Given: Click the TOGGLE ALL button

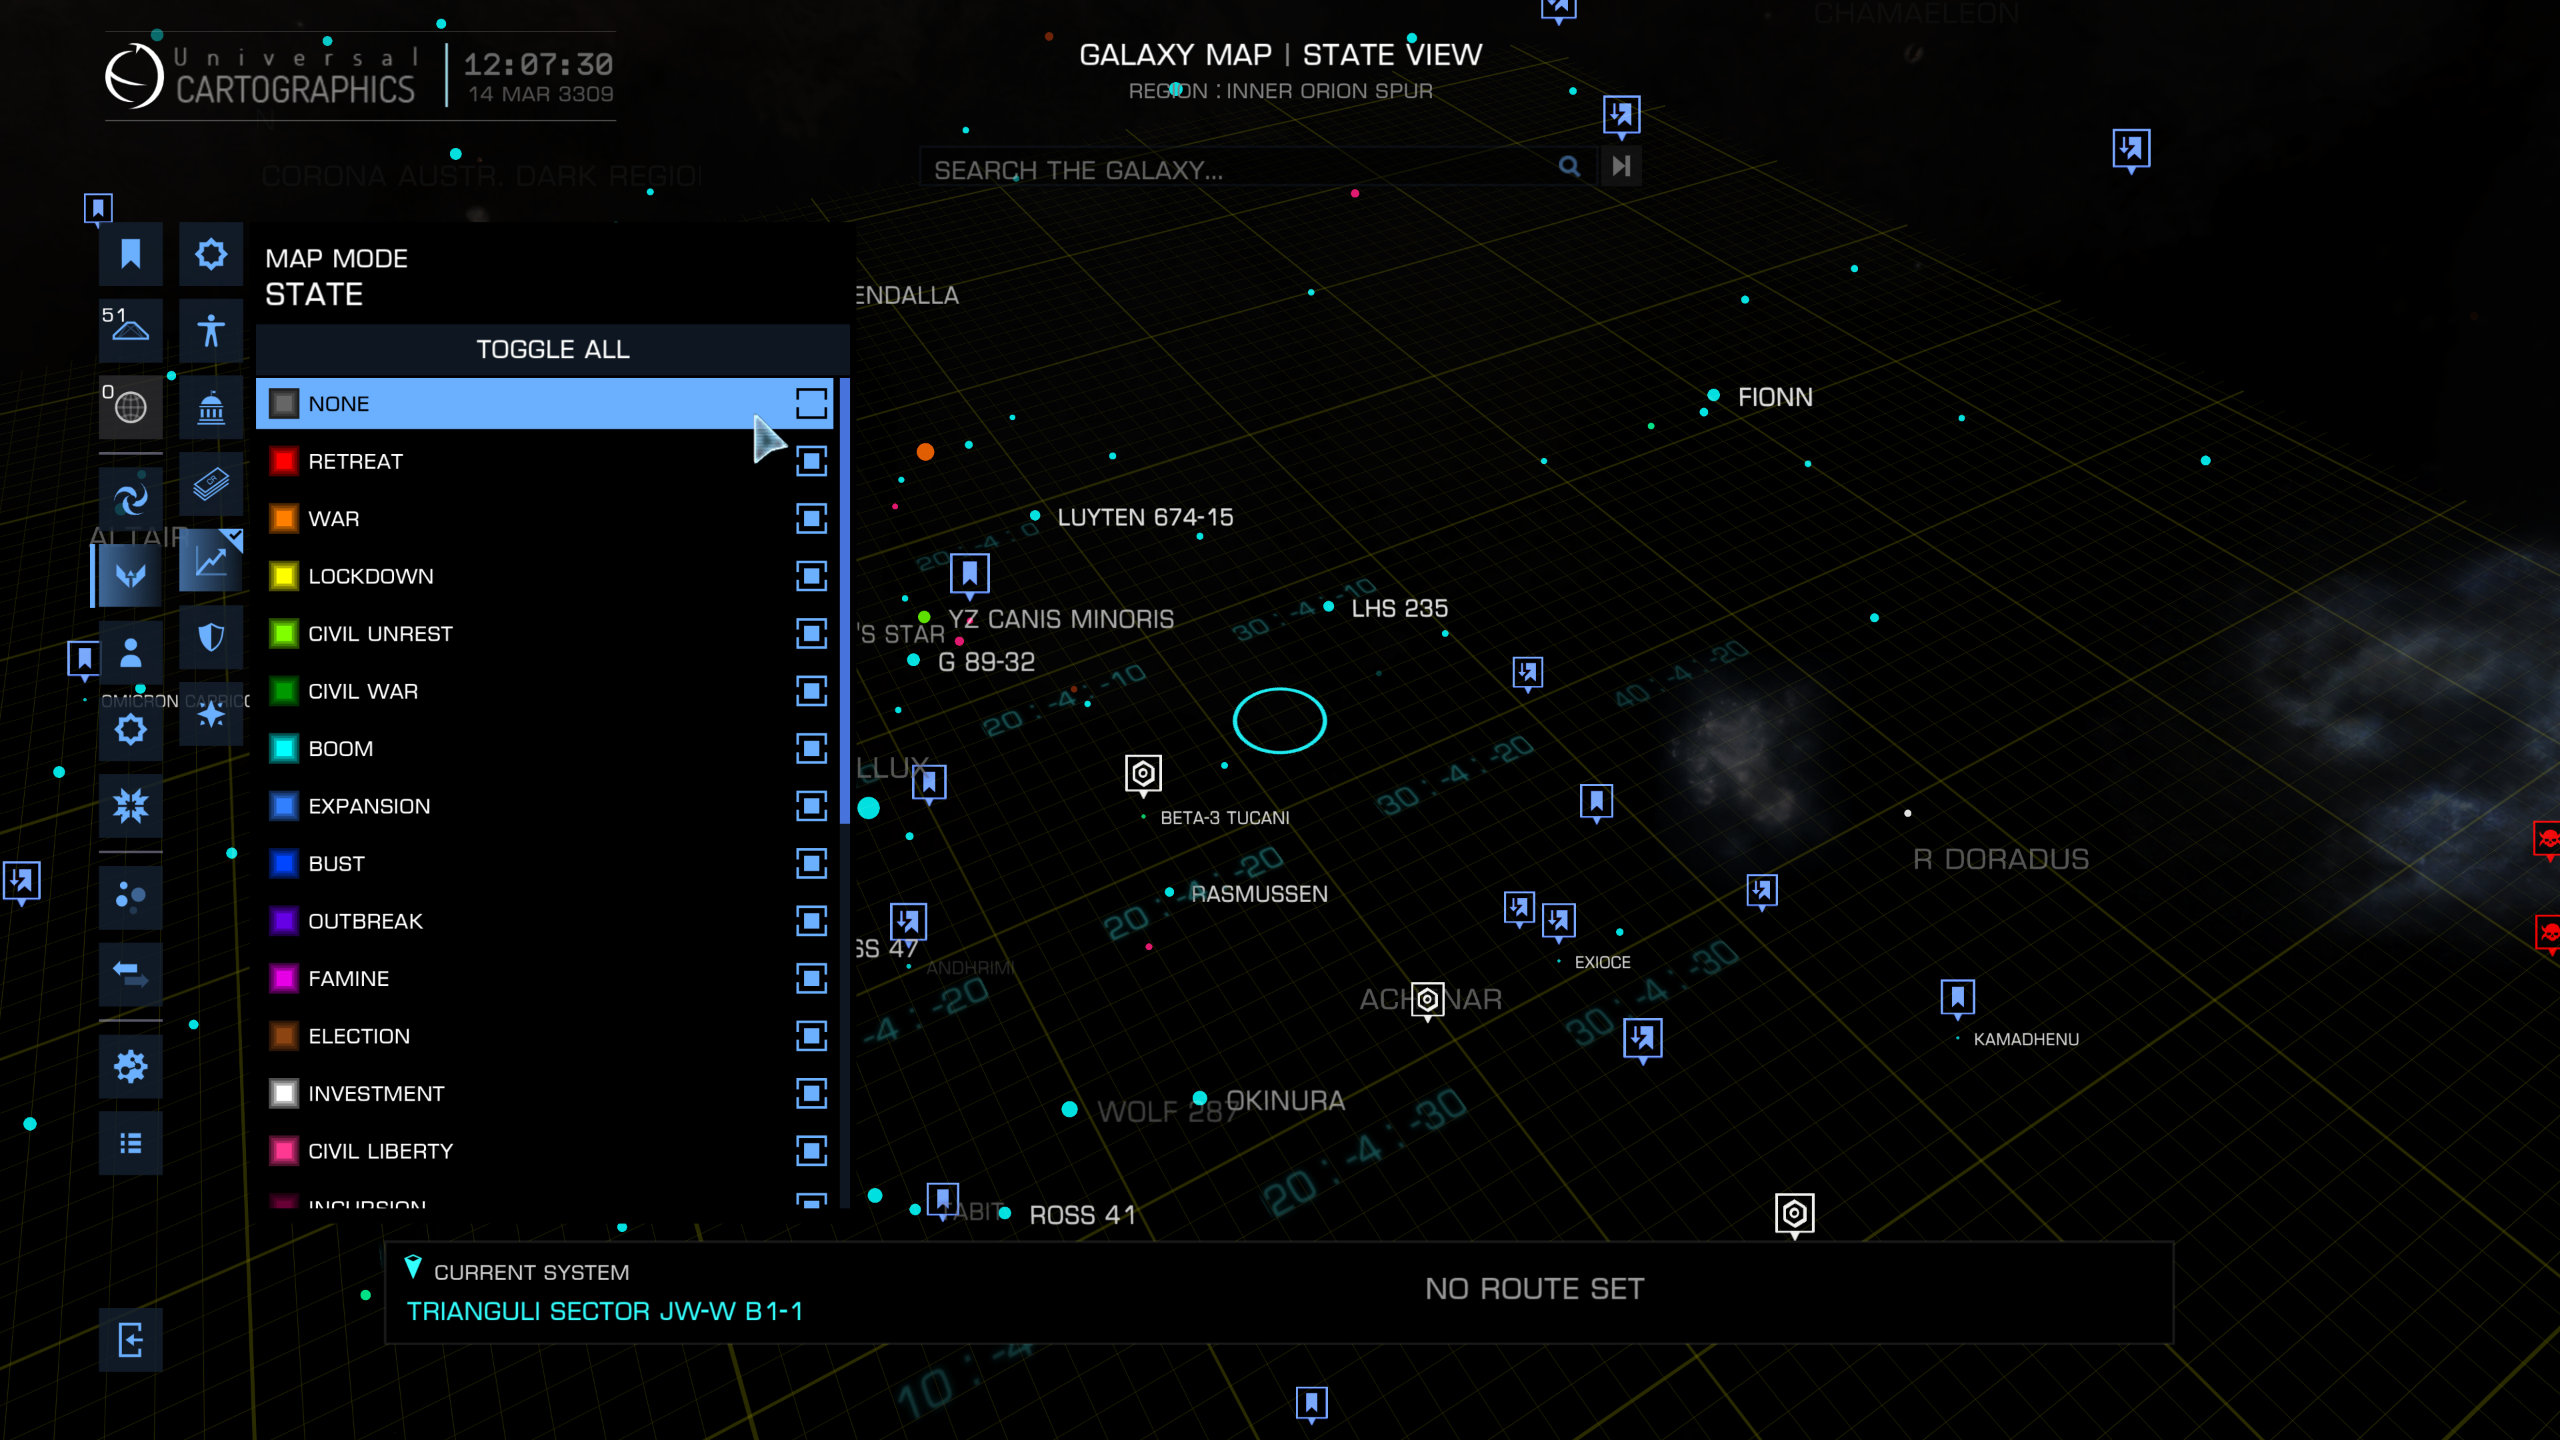Looking at the screenshot, I should pos(552,349).
